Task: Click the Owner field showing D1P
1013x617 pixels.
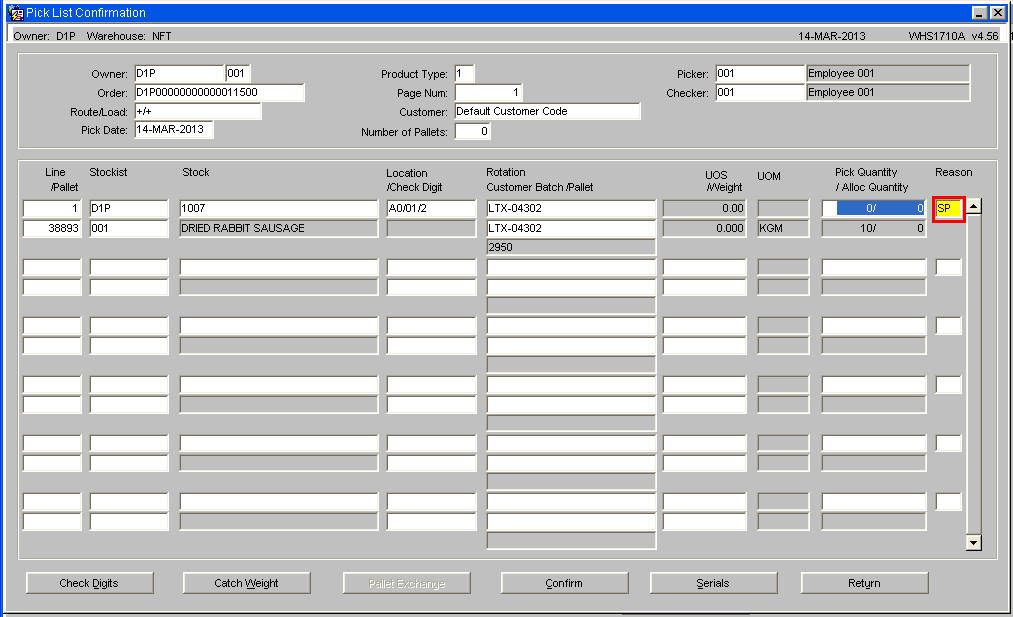Action: click(x=179, y=74)
